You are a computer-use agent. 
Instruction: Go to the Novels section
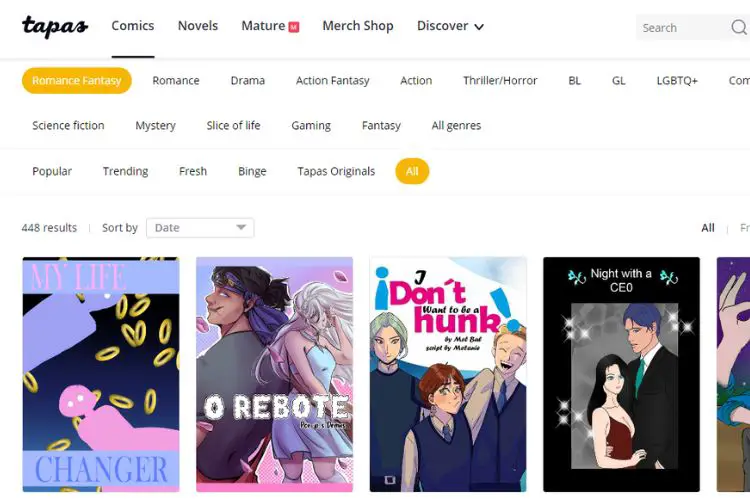coord(198,26)
